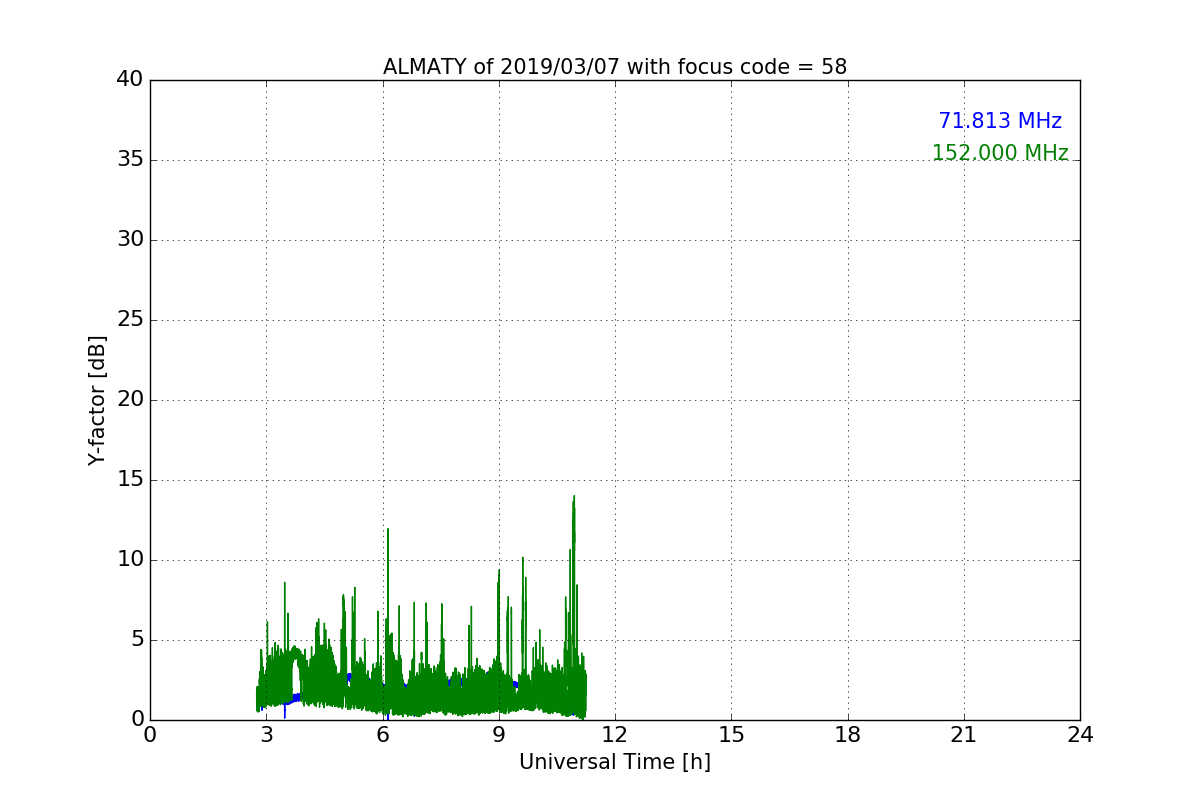
Task: Click y-axis tick label 25
Action: click(x=130, y=320)
